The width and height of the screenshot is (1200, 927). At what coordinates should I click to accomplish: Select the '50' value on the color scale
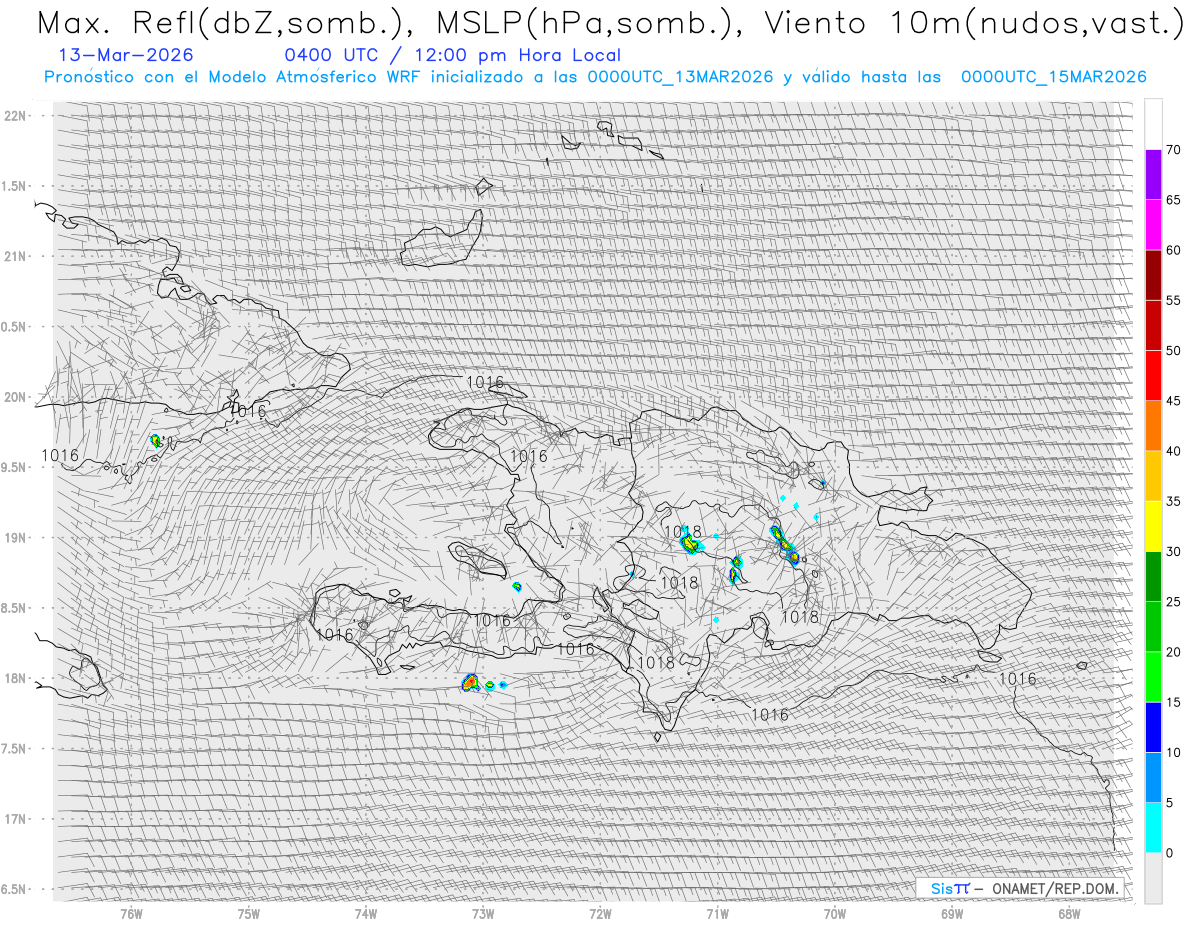(1173, 351)
